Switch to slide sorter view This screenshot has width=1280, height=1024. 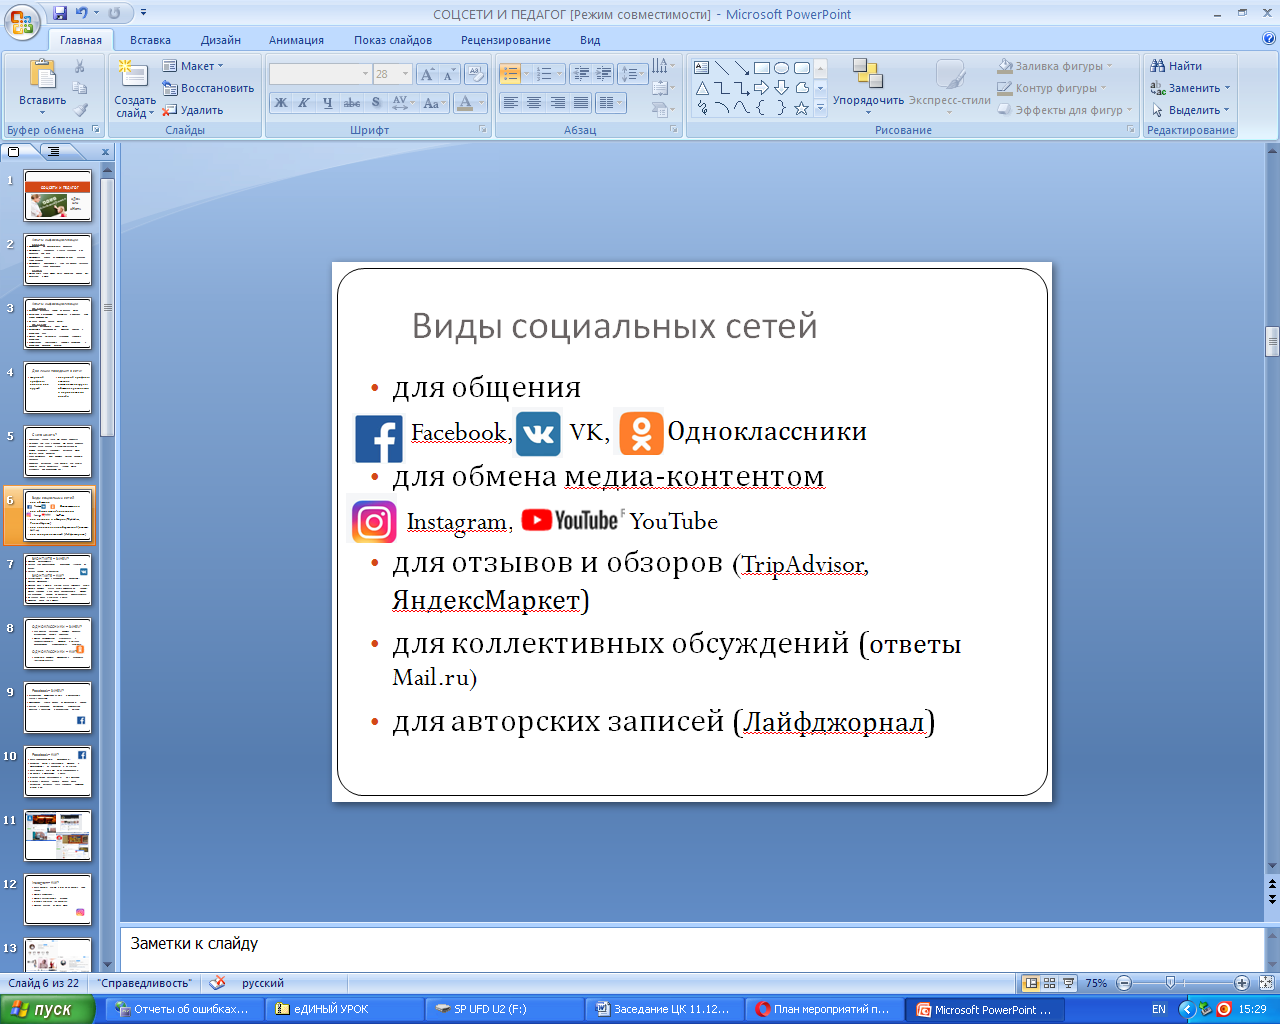click(x=1049, y=983)
